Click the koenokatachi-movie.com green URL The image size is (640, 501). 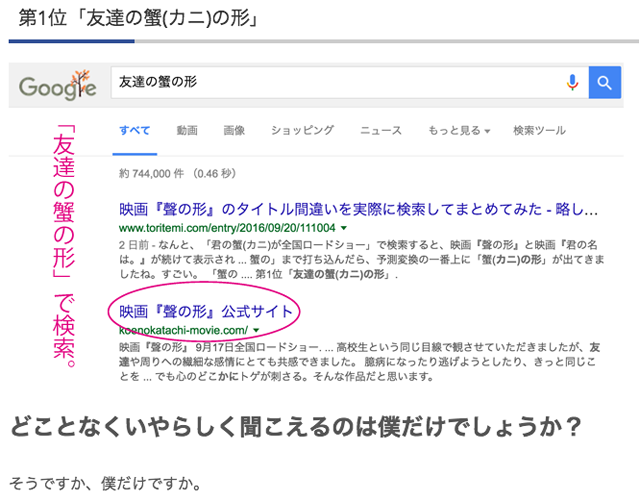(183, 330)
